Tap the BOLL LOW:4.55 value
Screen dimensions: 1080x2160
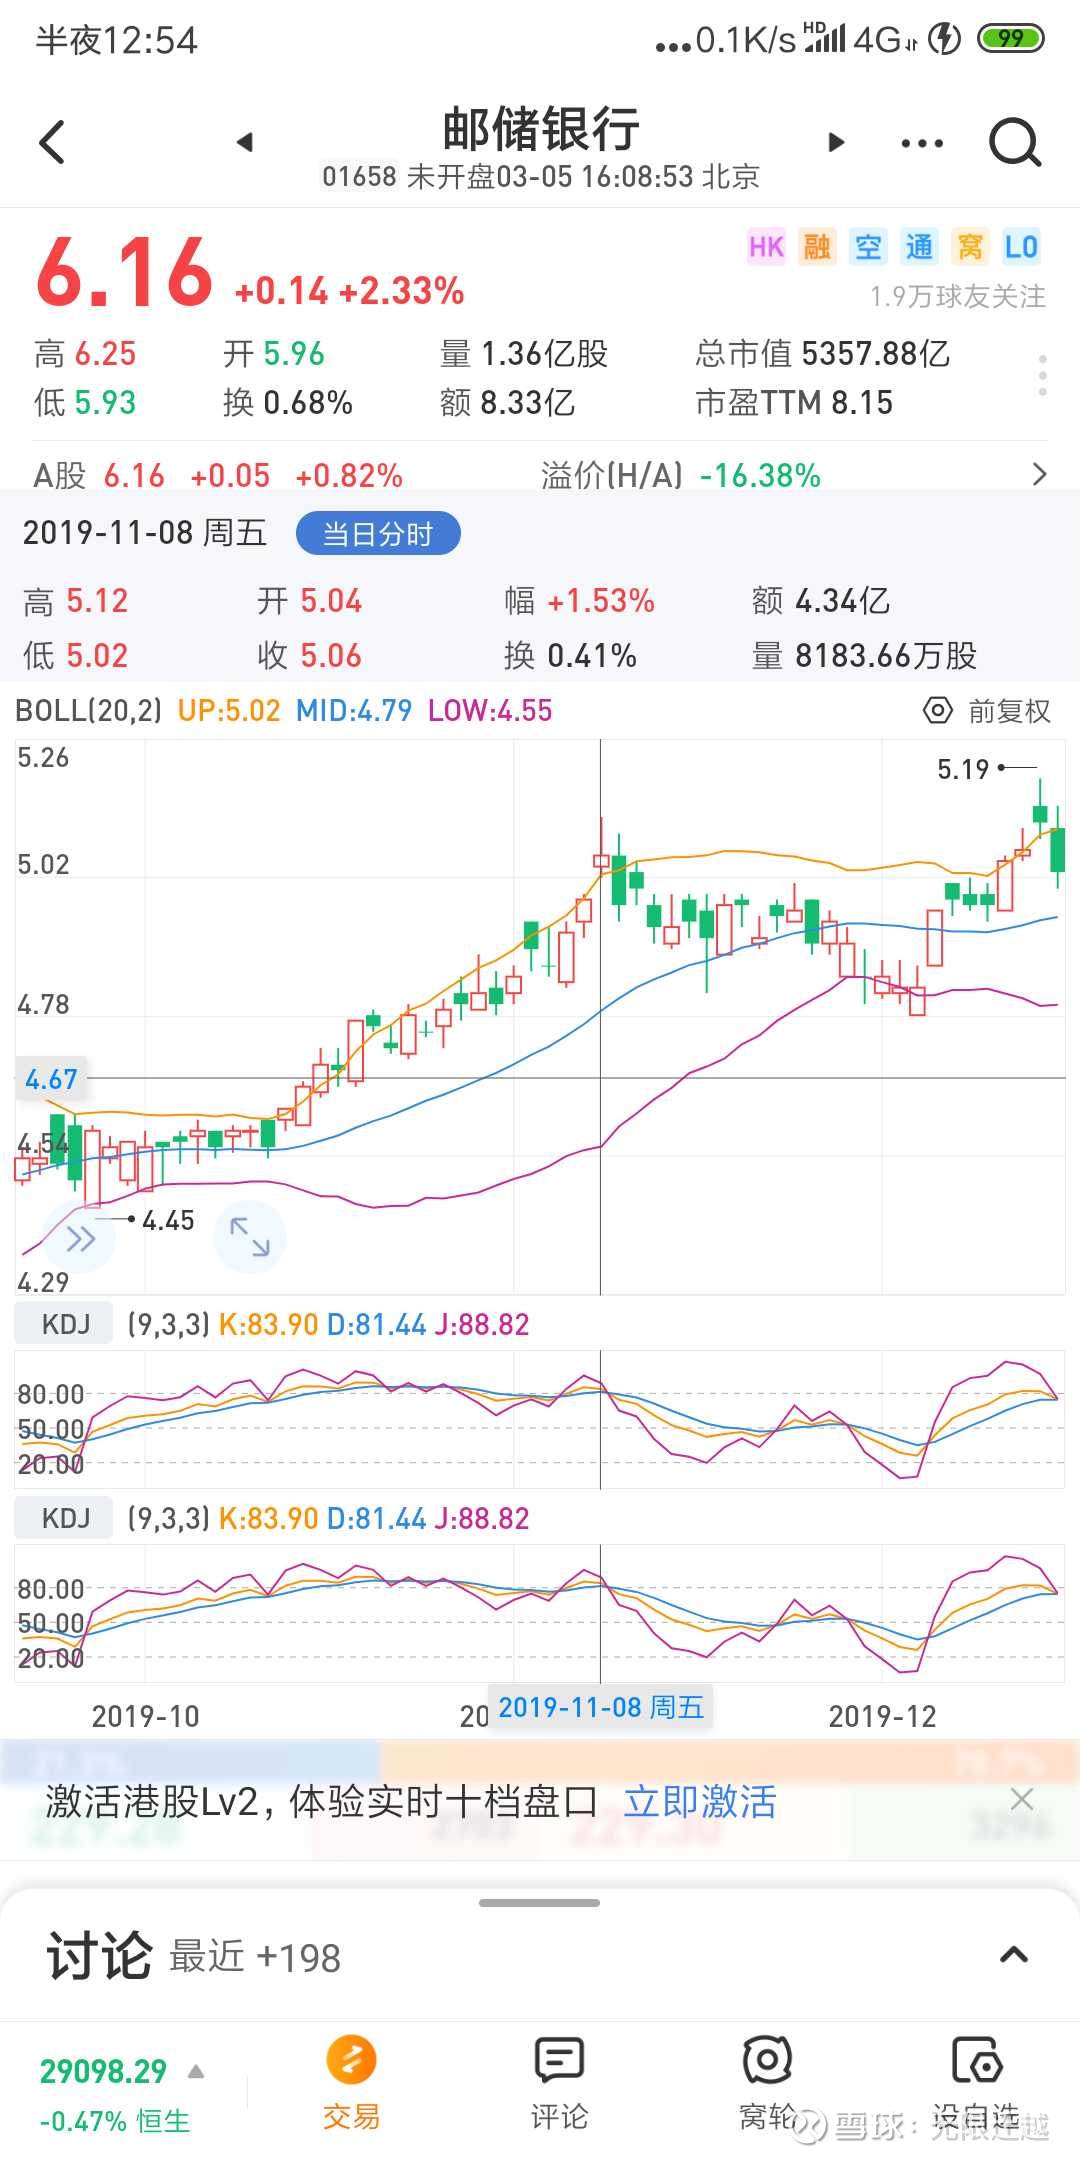490,711
